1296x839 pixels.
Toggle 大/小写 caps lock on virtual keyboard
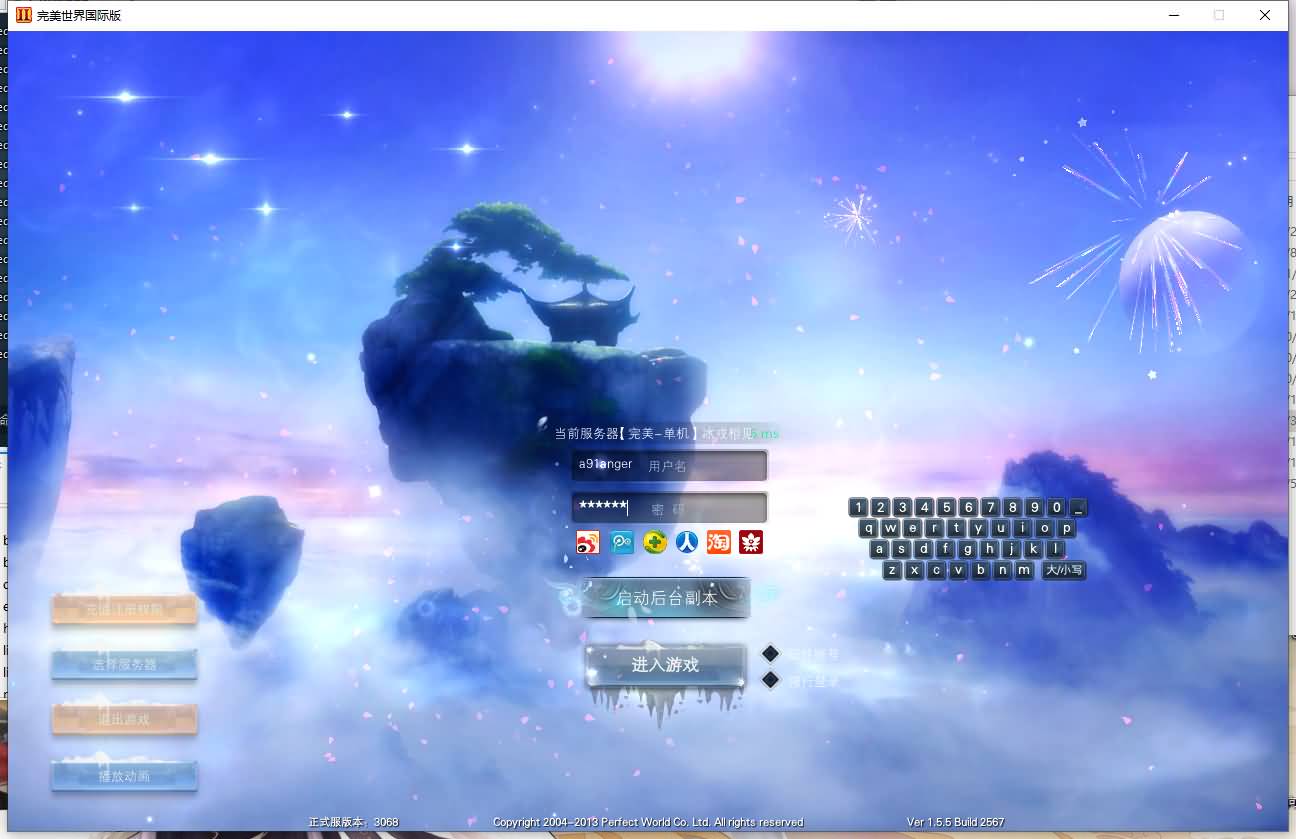tap(1064, 570)
